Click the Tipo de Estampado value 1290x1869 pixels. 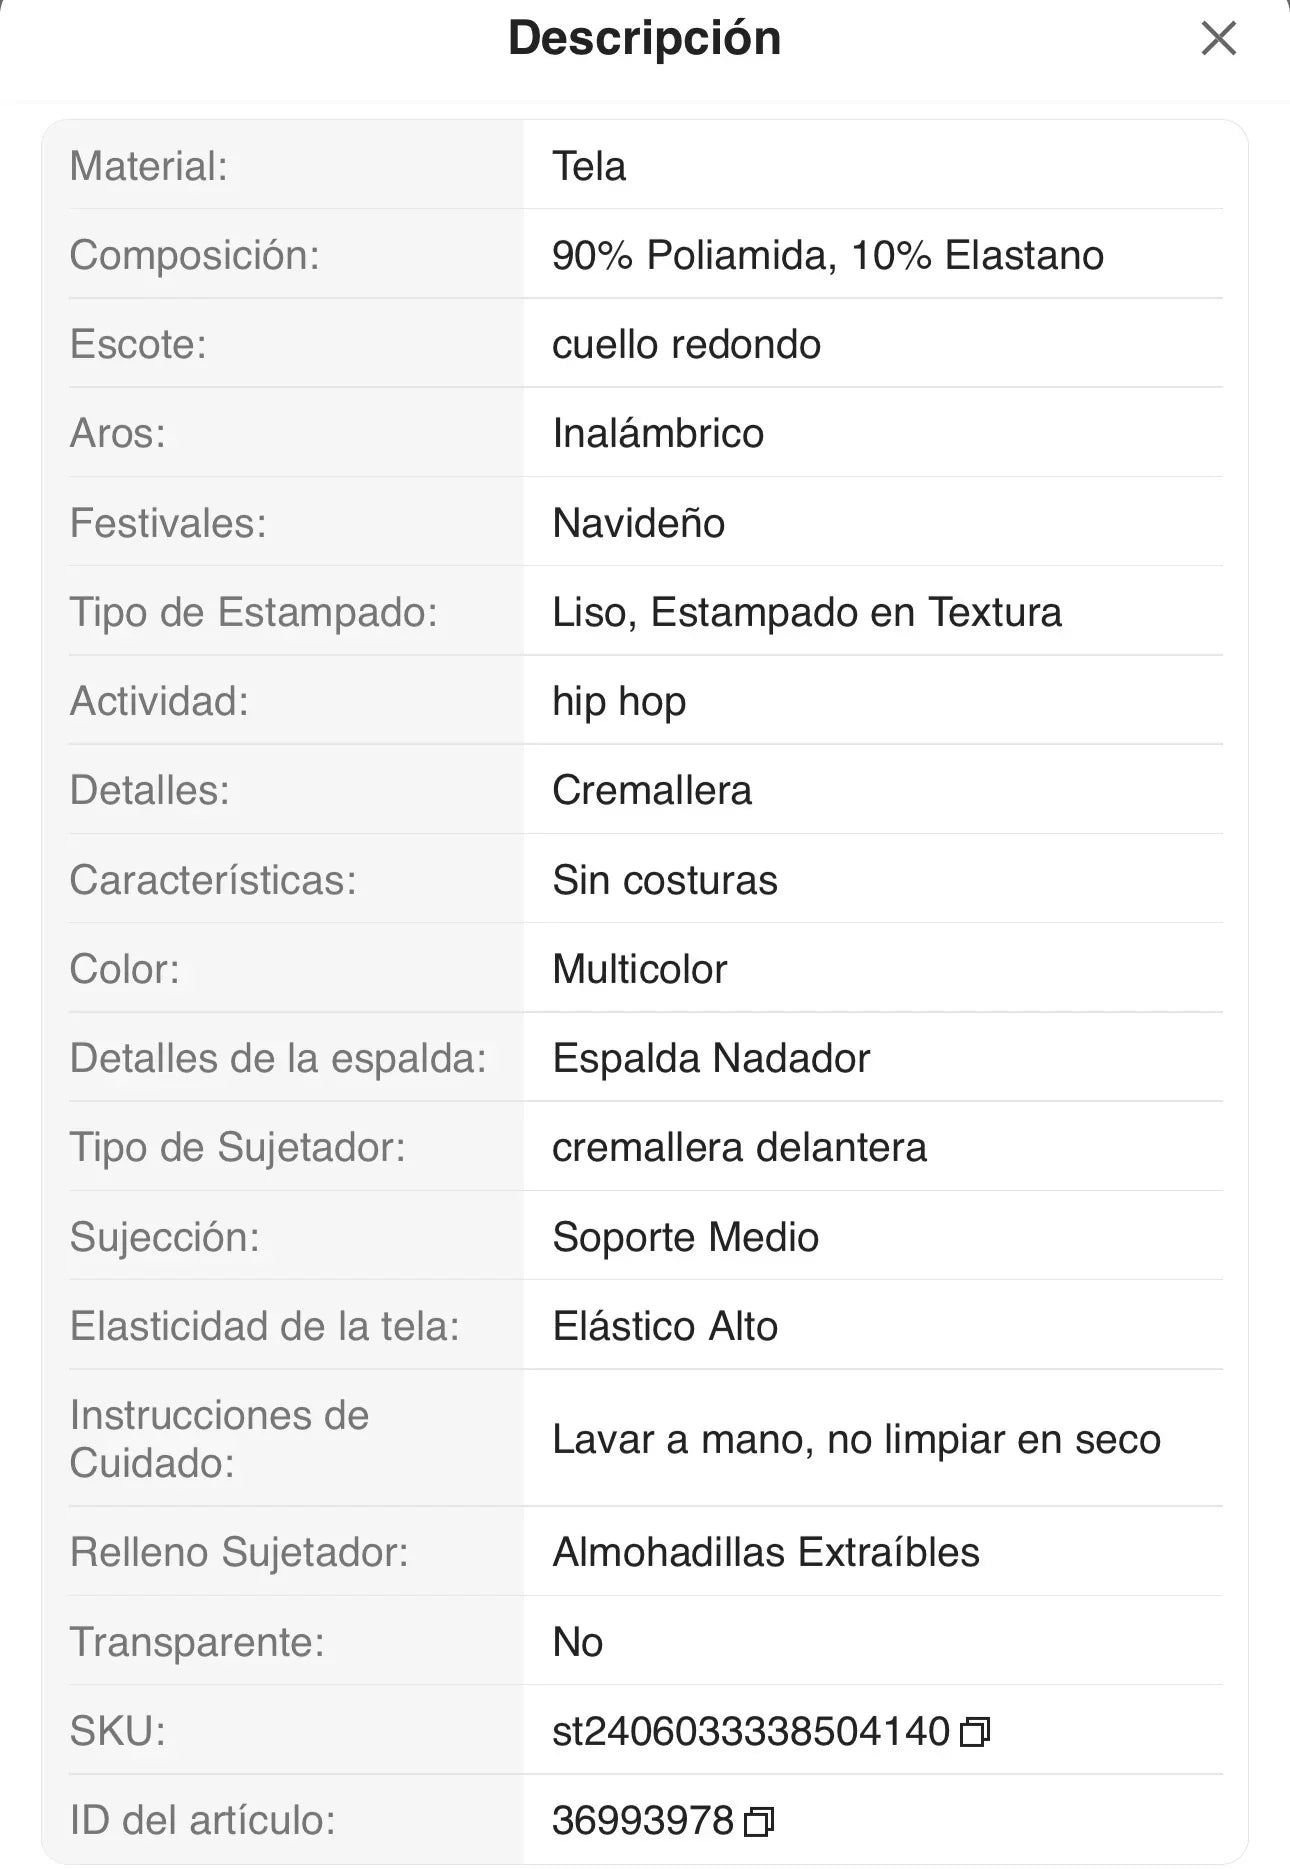coord(806,612)
